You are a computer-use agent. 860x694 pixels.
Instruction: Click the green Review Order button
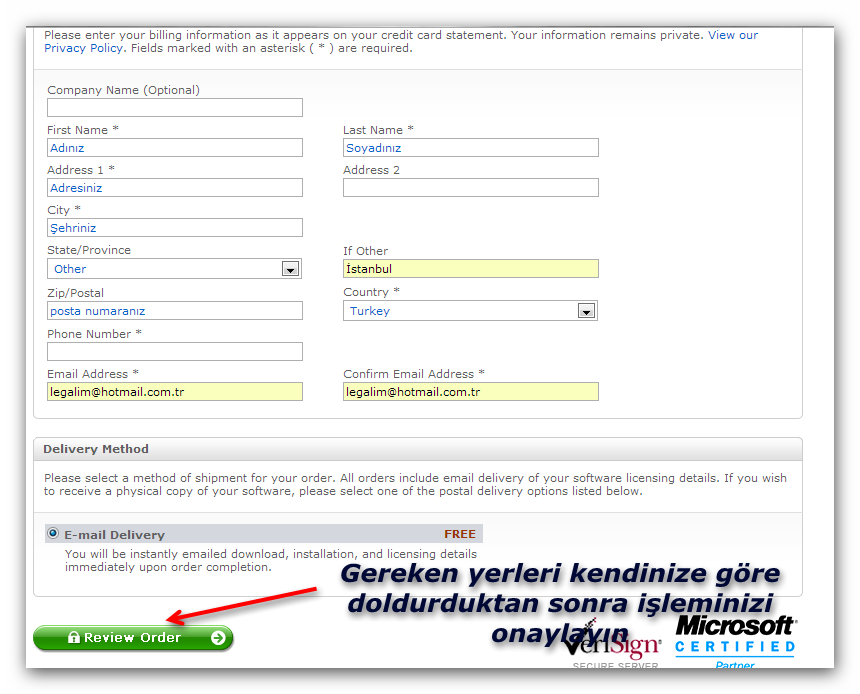click(x=133, y=638)
